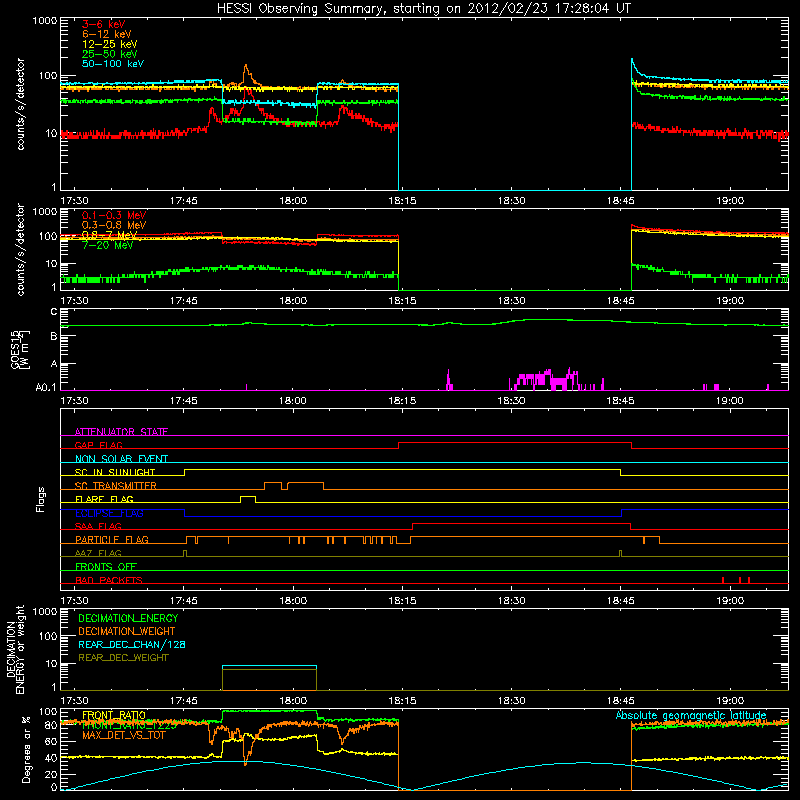Click the SC_TRANSMITTER flag label

(115, 485)
